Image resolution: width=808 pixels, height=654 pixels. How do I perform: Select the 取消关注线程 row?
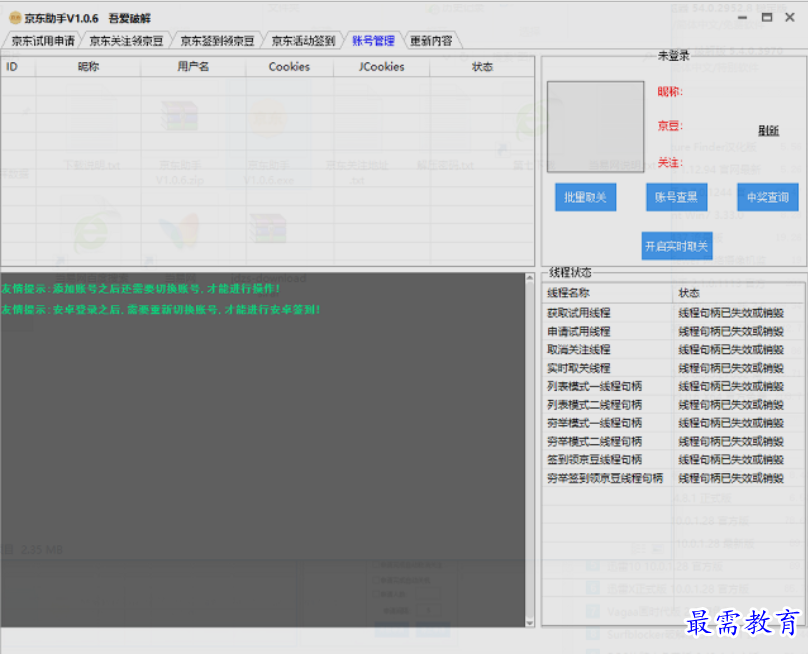point(673,349)
